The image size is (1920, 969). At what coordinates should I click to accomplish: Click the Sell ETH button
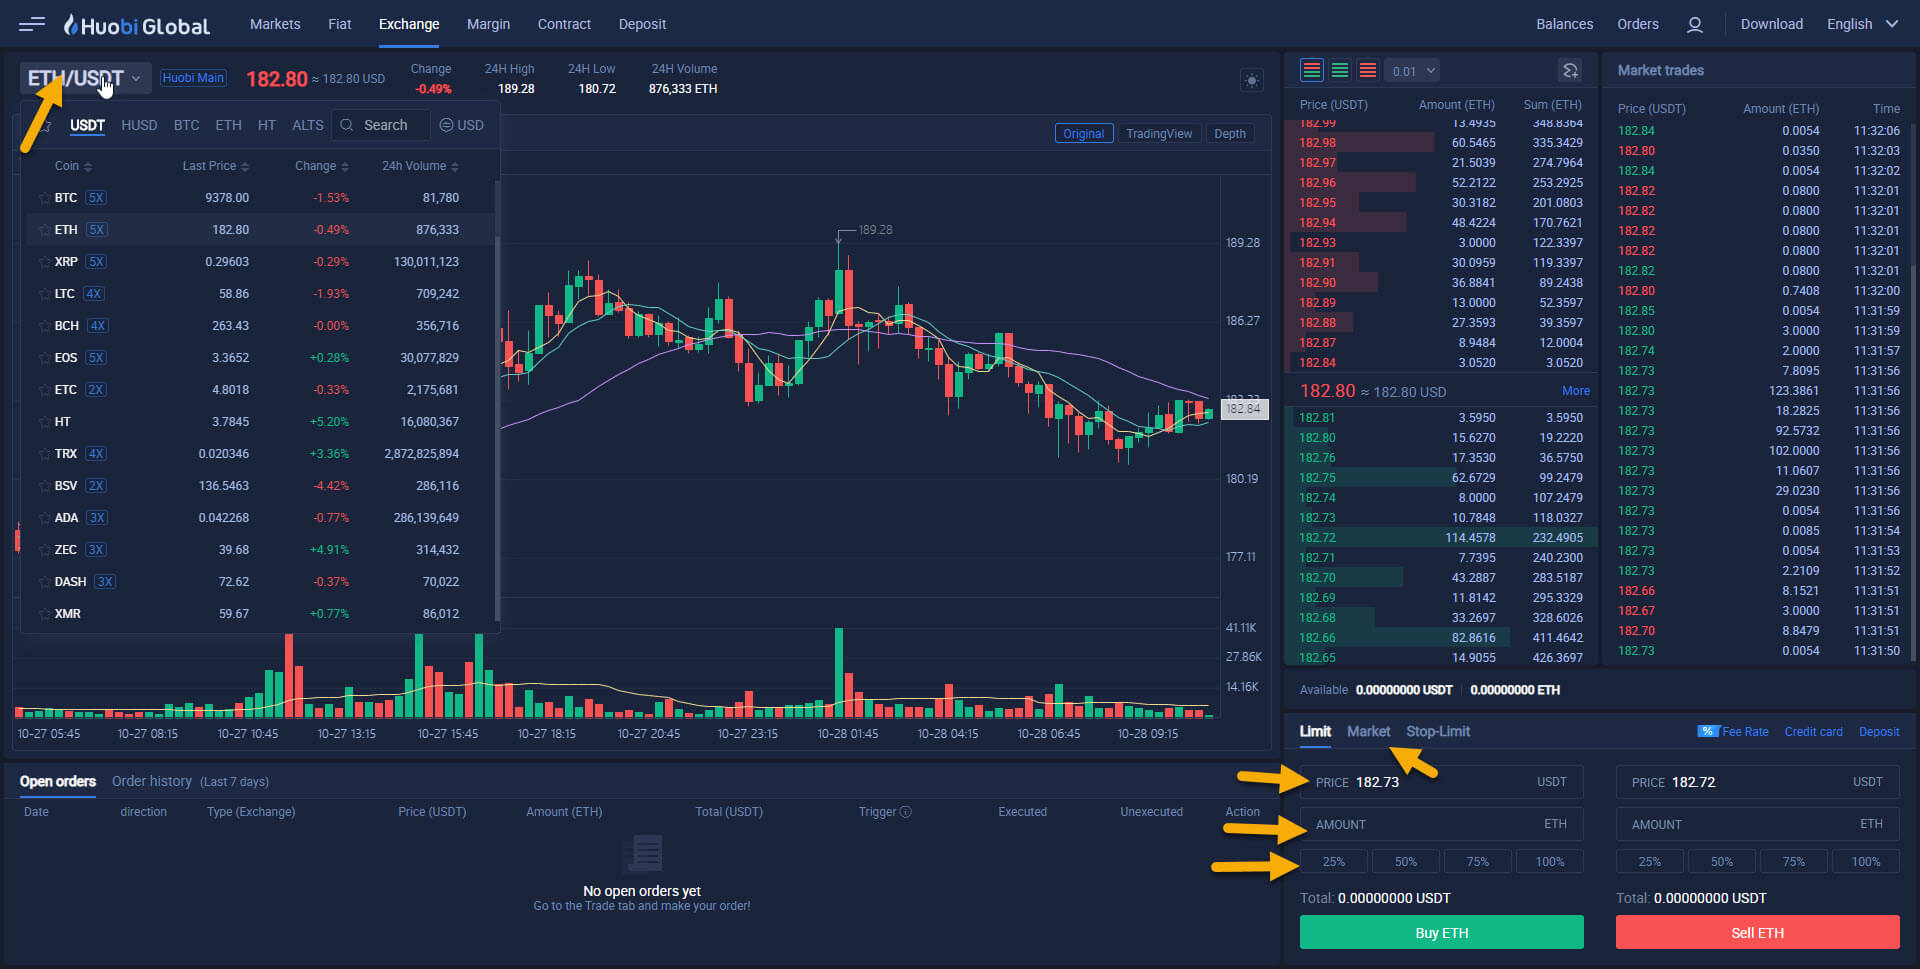pyautogui.click(x=1758, y=932)
